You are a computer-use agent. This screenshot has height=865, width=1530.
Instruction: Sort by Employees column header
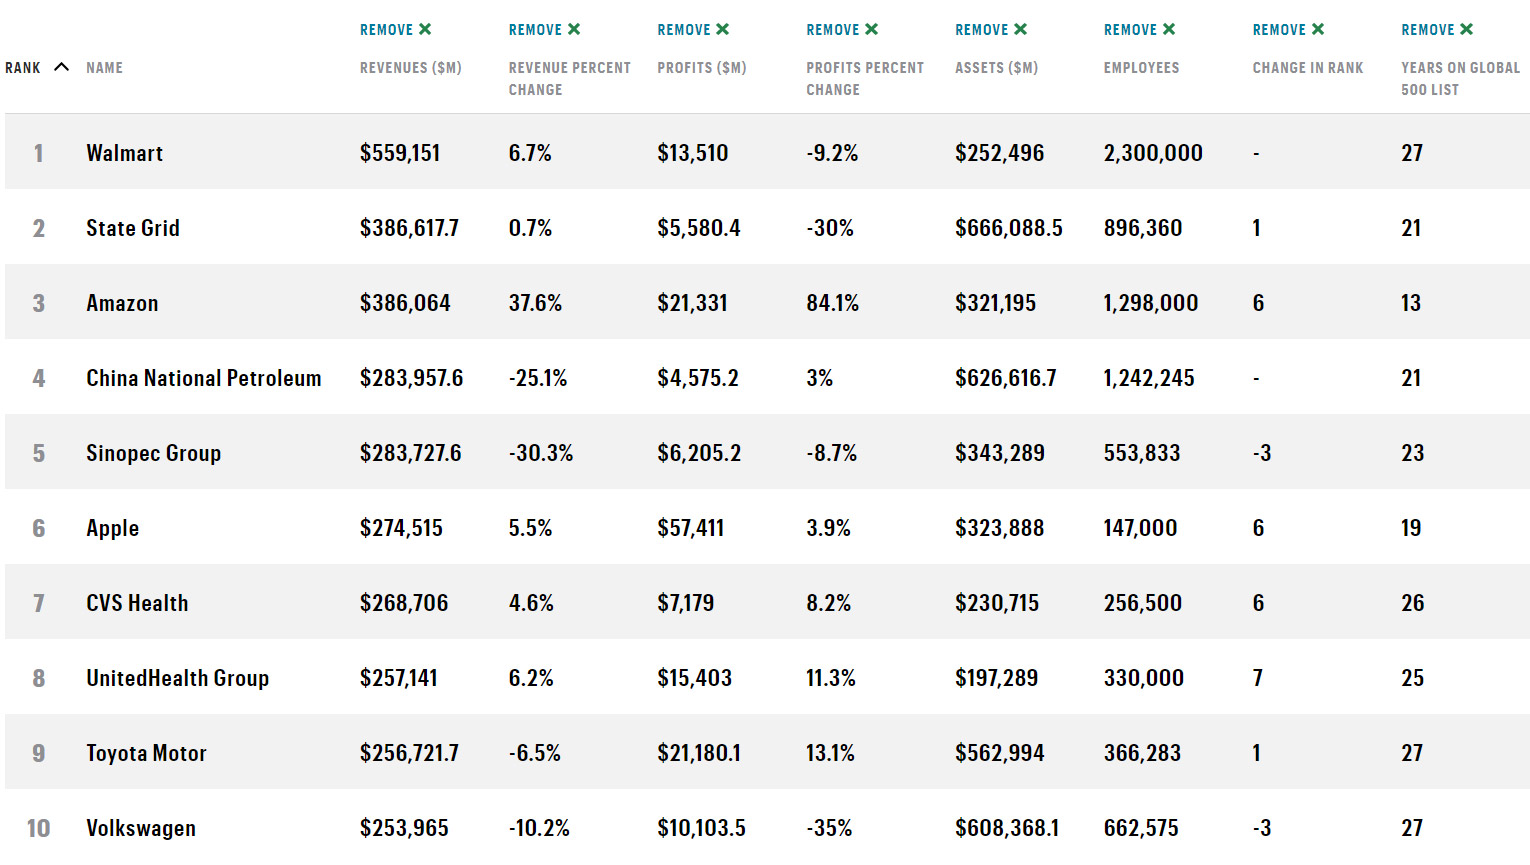(1141, 68)
